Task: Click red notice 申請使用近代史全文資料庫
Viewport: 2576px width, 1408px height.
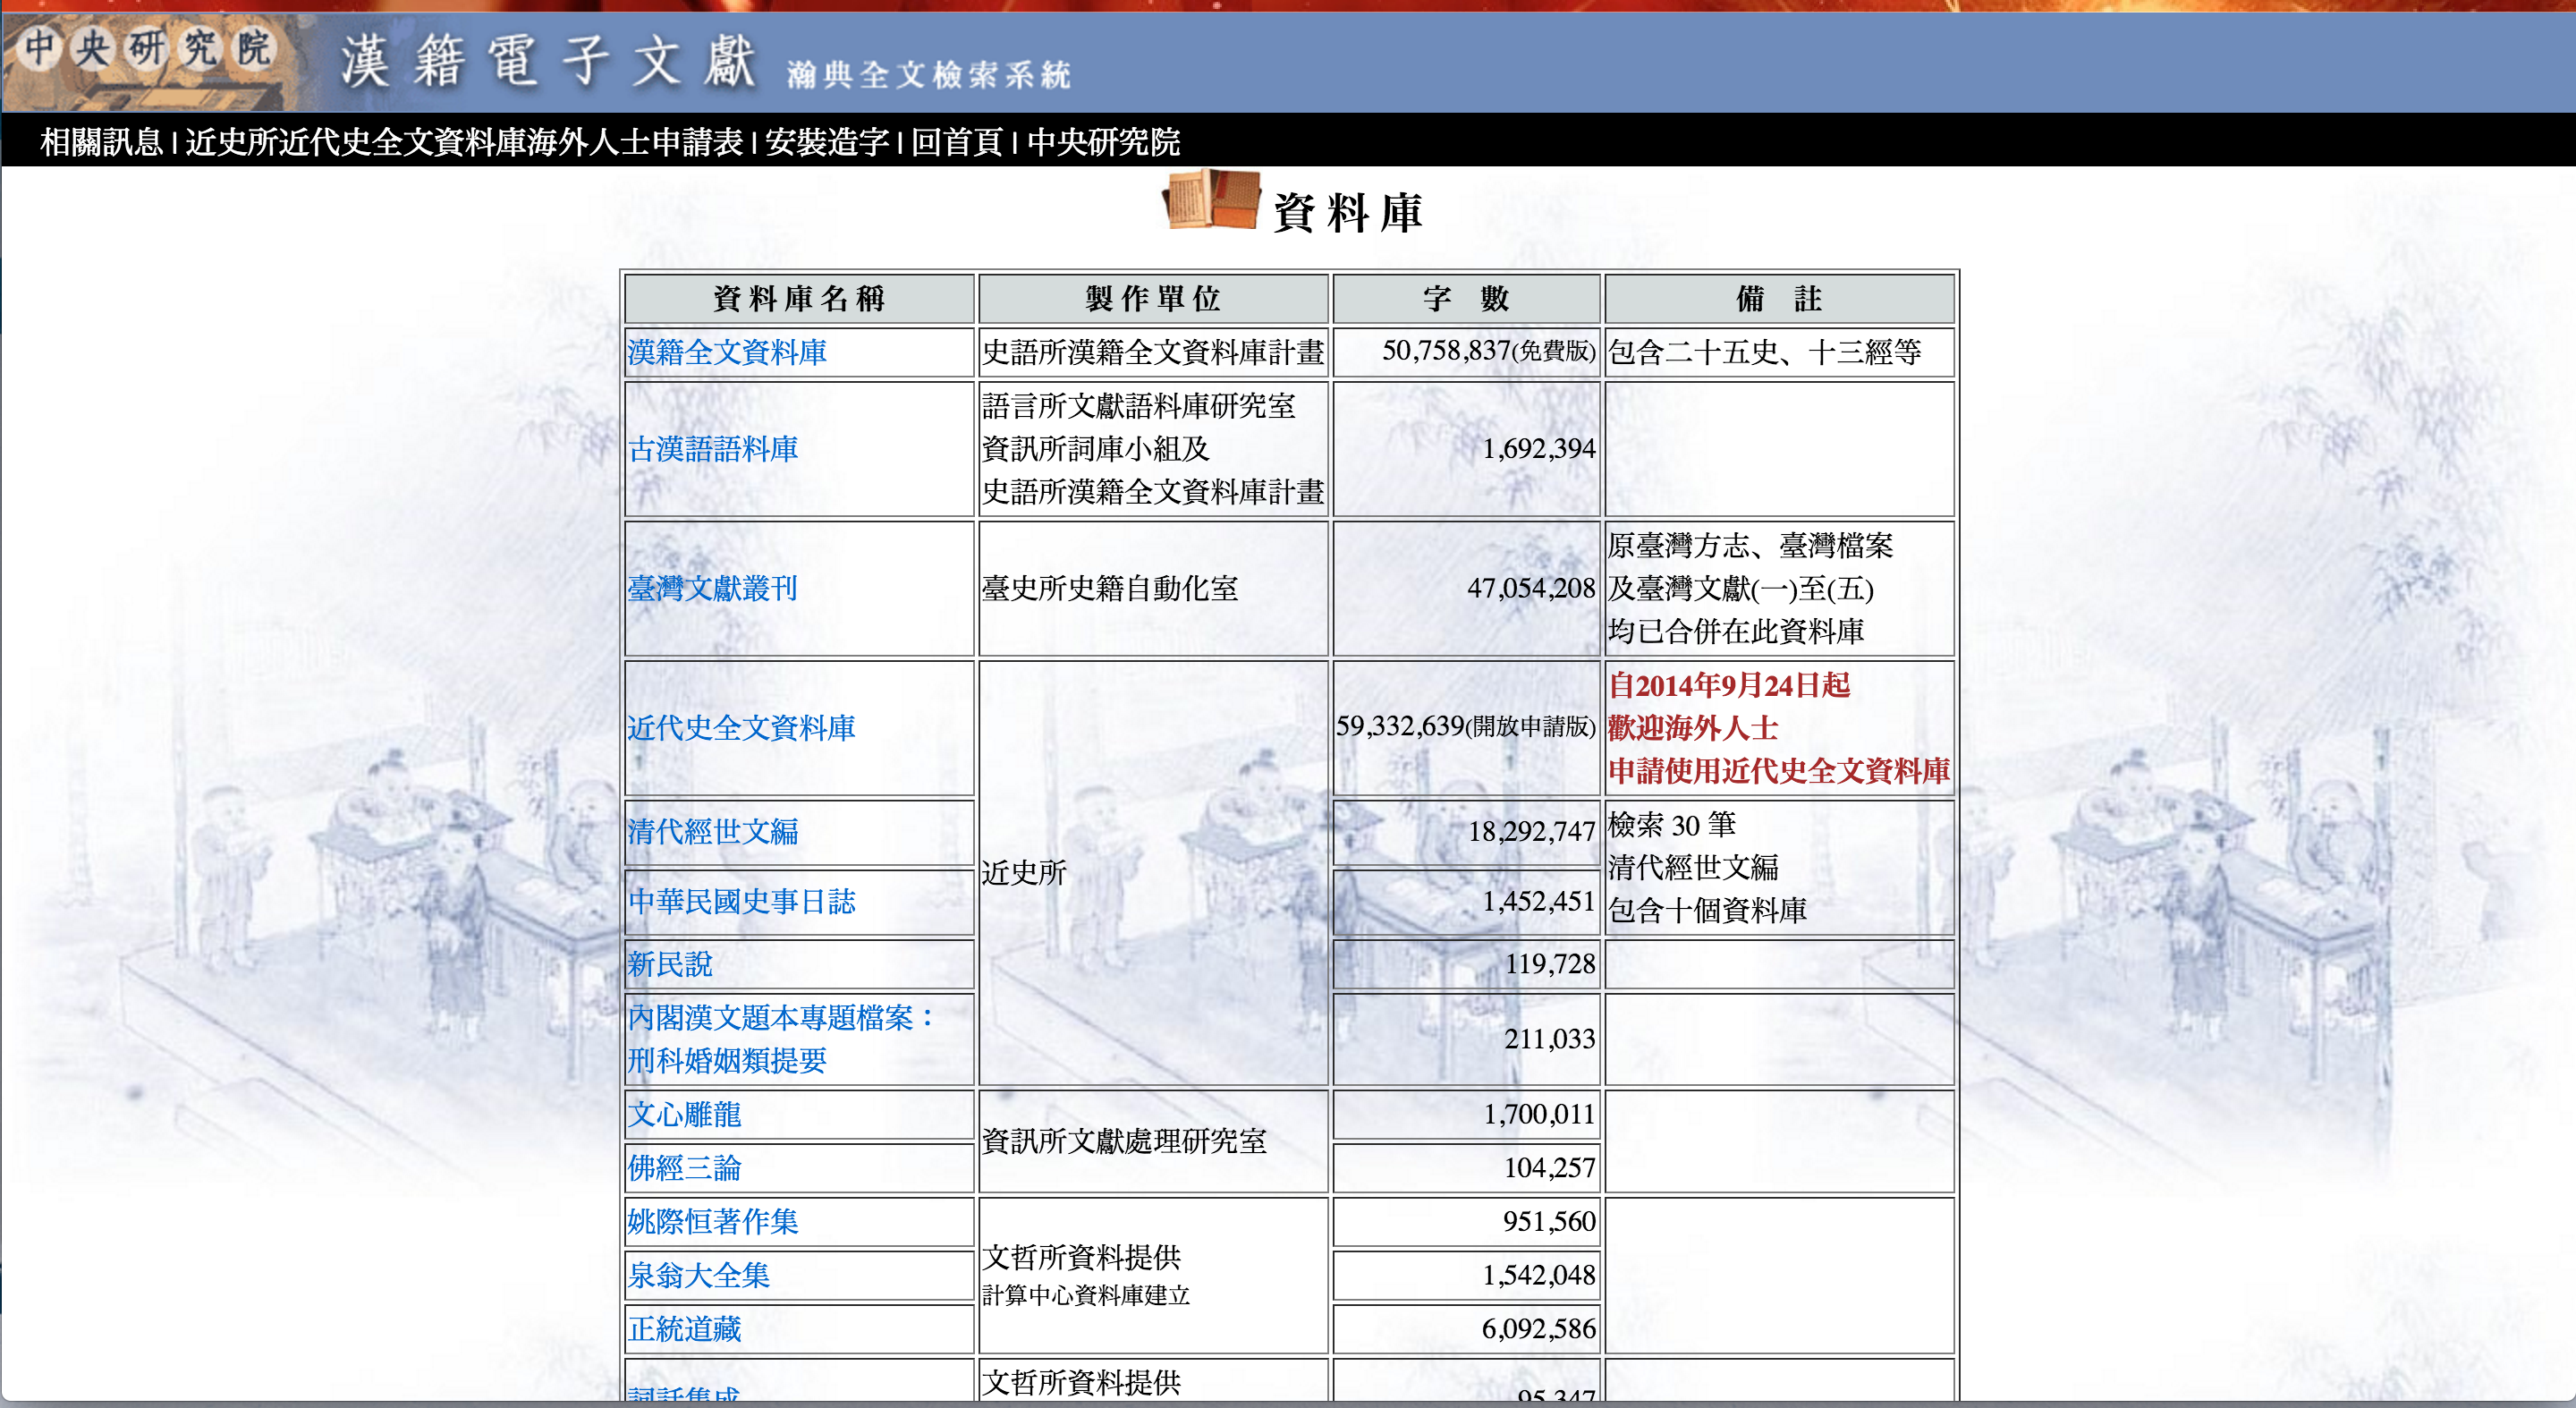Action: [1779, 771]
